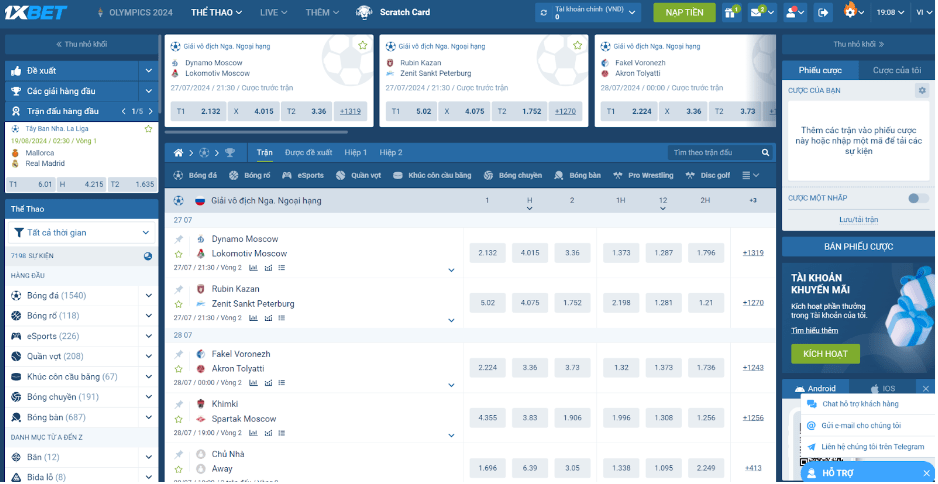Pin the Khimki match
This screenshot has width=938, height=484.
click(x=178, y=404)
